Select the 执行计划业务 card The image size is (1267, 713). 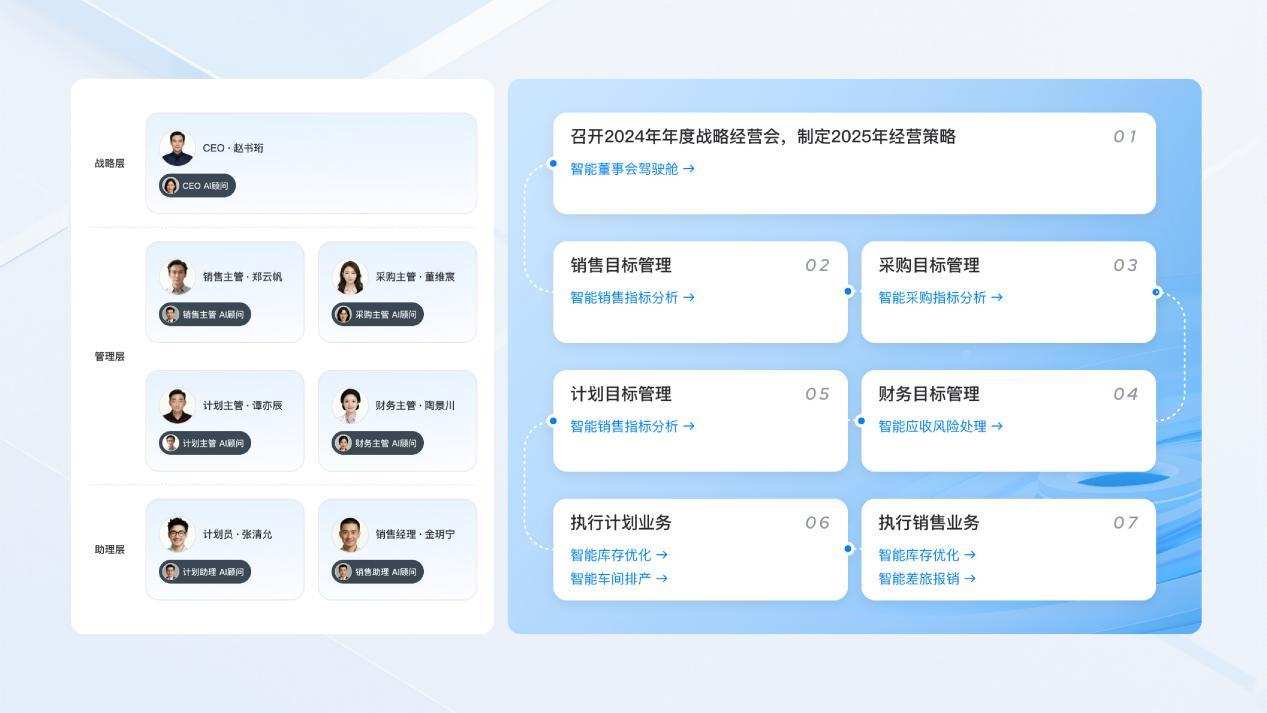[700, 548]
